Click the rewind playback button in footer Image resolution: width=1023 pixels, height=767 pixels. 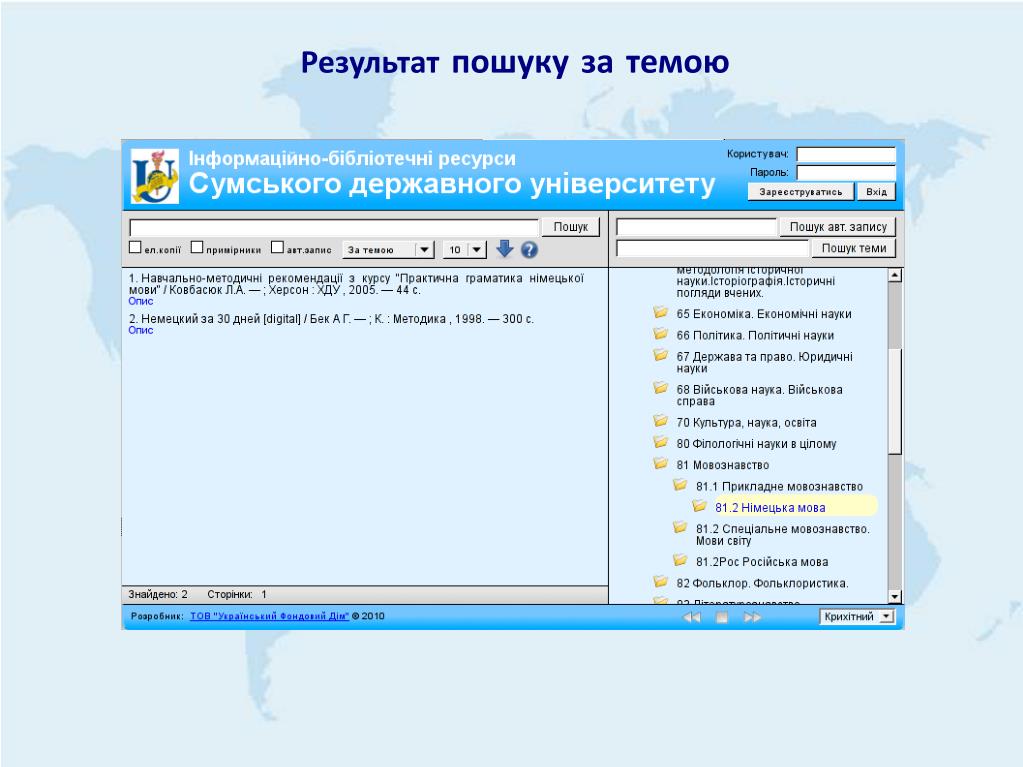tap(692, 617)
